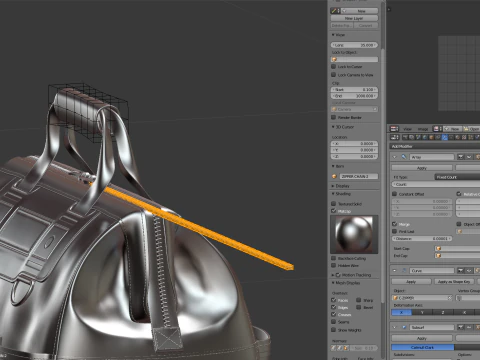This screenshot has width=480, height=360.
Task: Adjust the Clip Start value field
Action: point(354,89)
